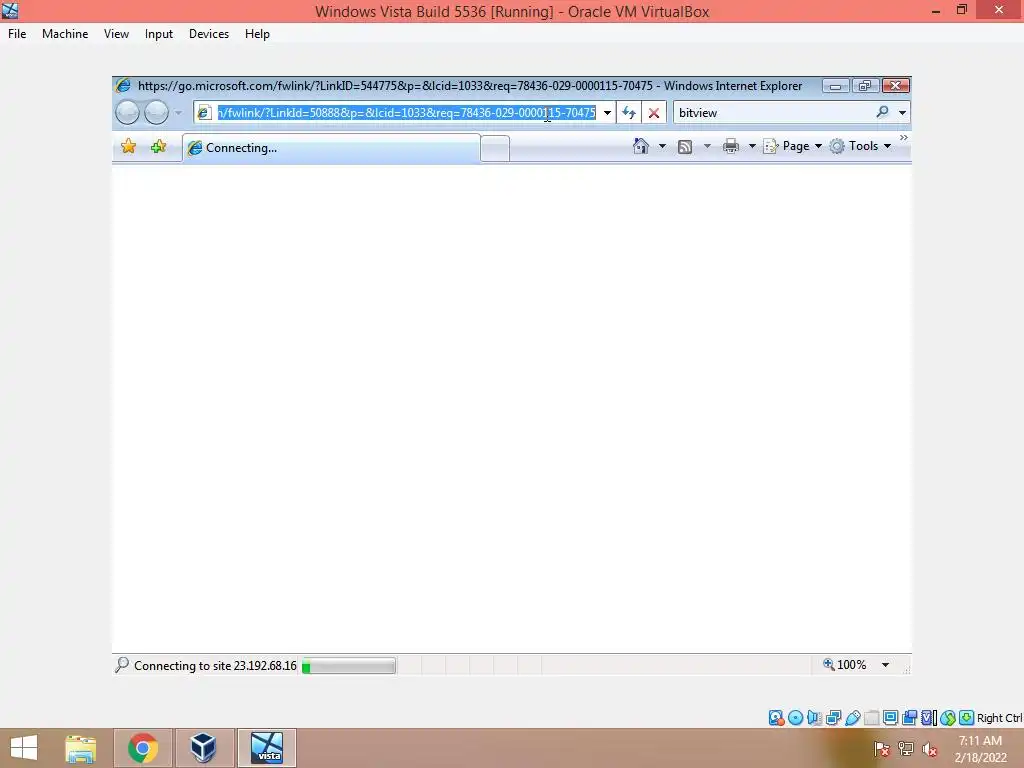Open the Windows Start button
This screenshot has width=1024, height=768.
24,748
